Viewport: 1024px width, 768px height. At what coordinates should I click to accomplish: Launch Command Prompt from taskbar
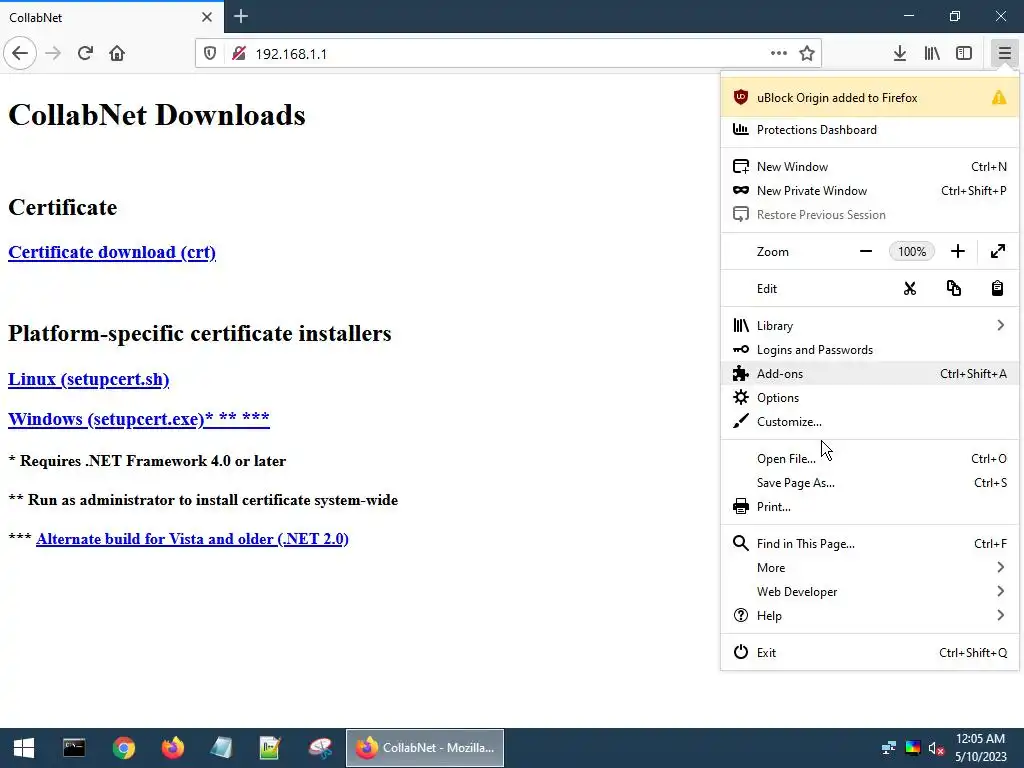pos(74,748)
